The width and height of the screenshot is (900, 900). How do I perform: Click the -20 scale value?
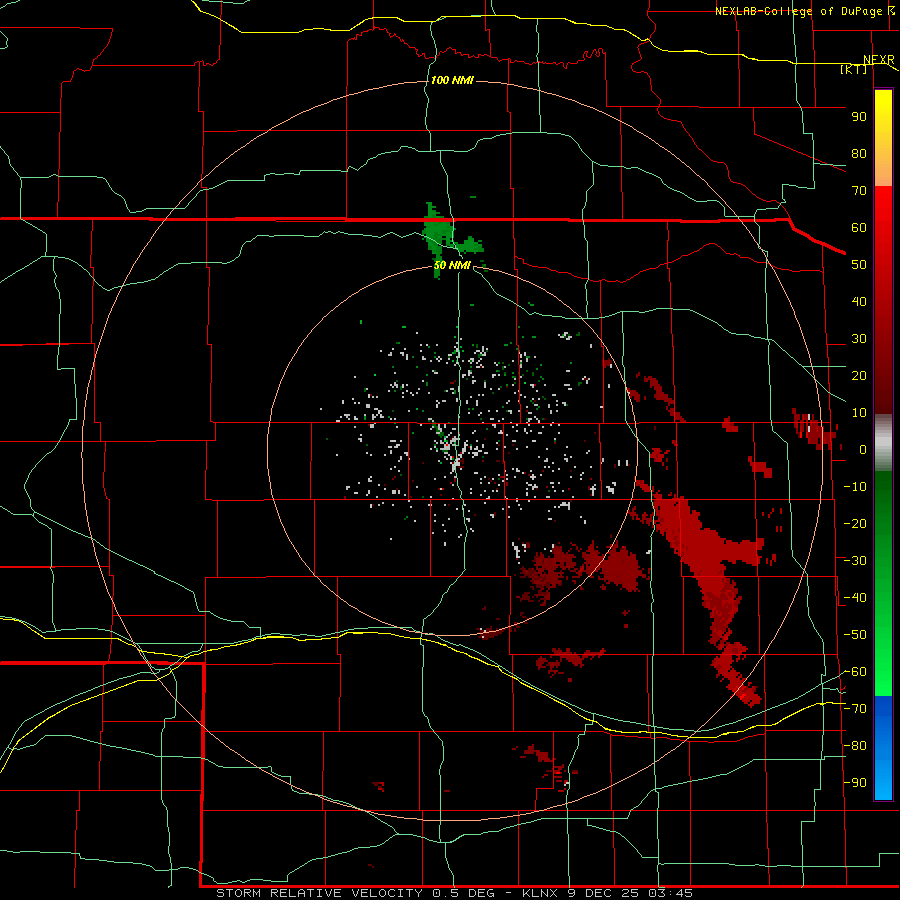[855, 524]
